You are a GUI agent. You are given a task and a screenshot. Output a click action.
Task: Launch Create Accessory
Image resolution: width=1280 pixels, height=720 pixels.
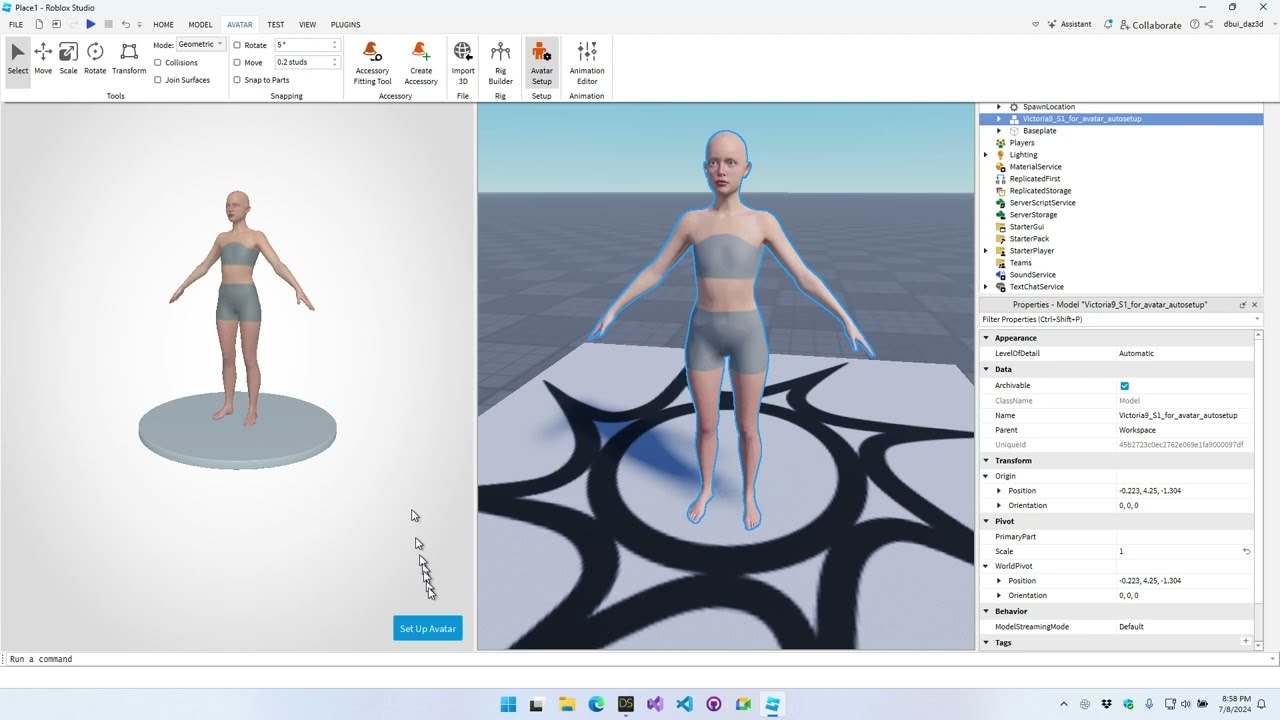[421, 64]
